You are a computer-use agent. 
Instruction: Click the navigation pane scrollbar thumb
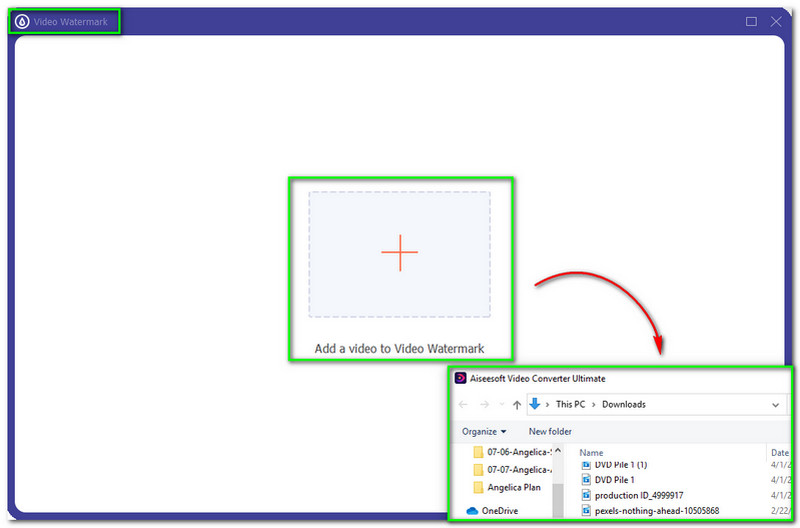(x=558, y=499)
